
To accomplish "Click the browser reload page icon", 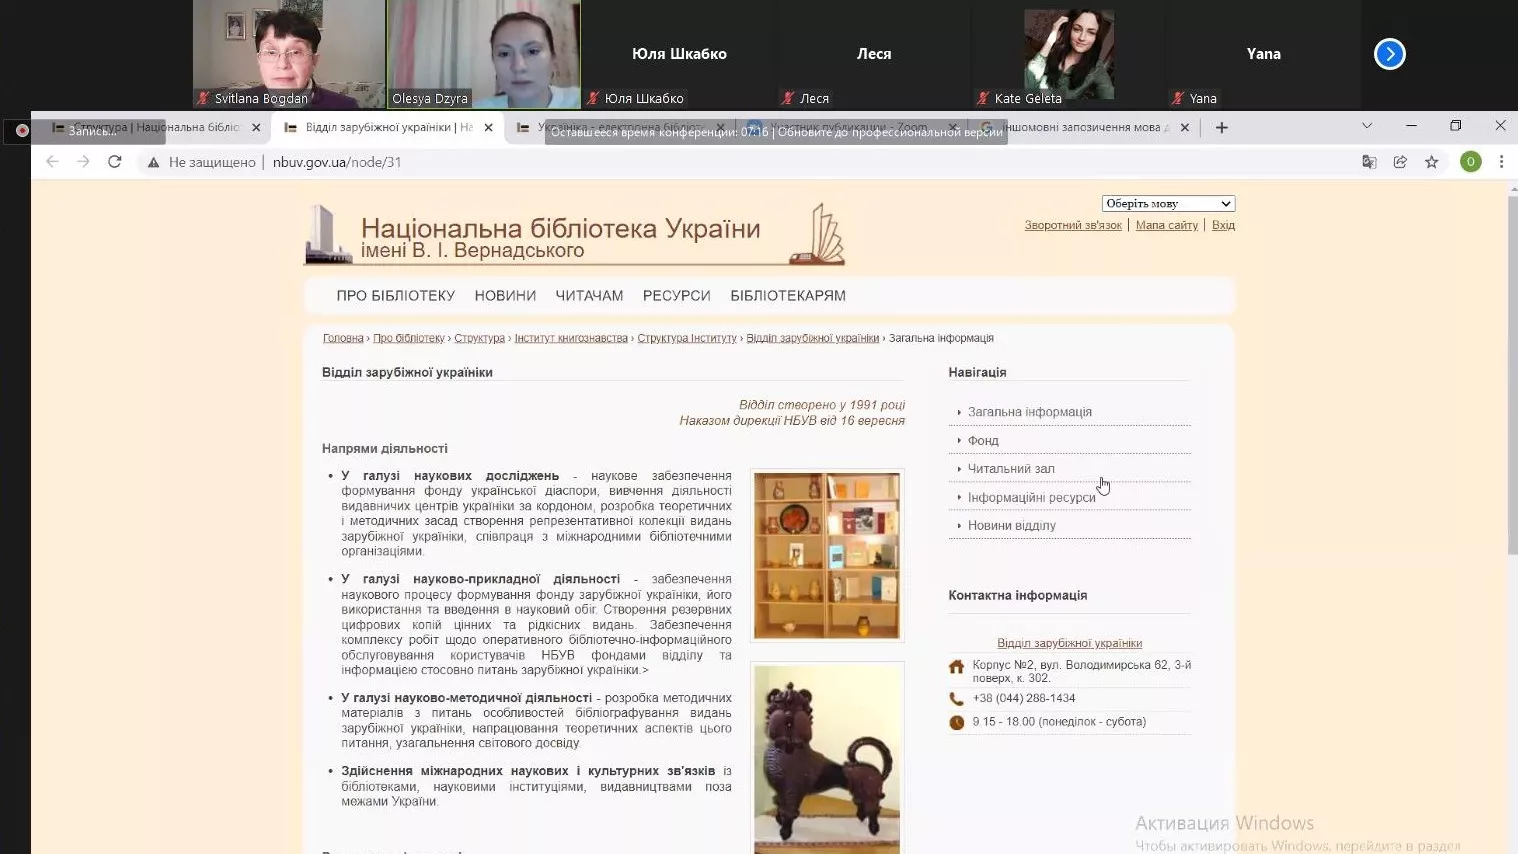I will (x=115, y=162).
